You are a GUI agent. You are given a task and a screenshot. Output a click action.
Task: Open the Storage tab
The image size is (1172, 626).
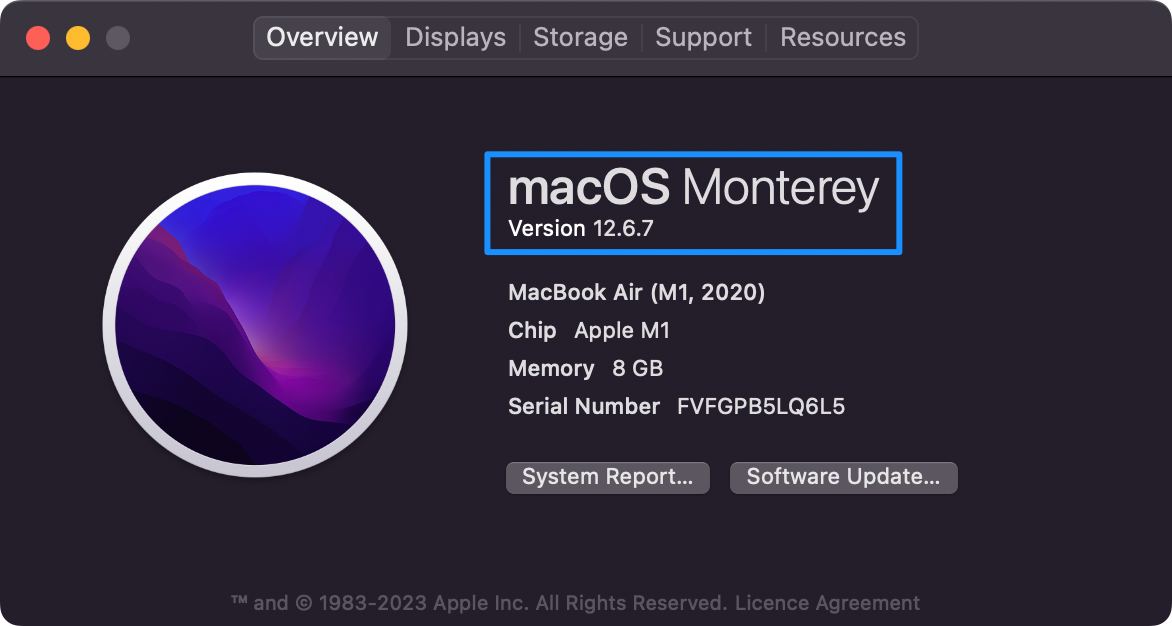(580, 37)
